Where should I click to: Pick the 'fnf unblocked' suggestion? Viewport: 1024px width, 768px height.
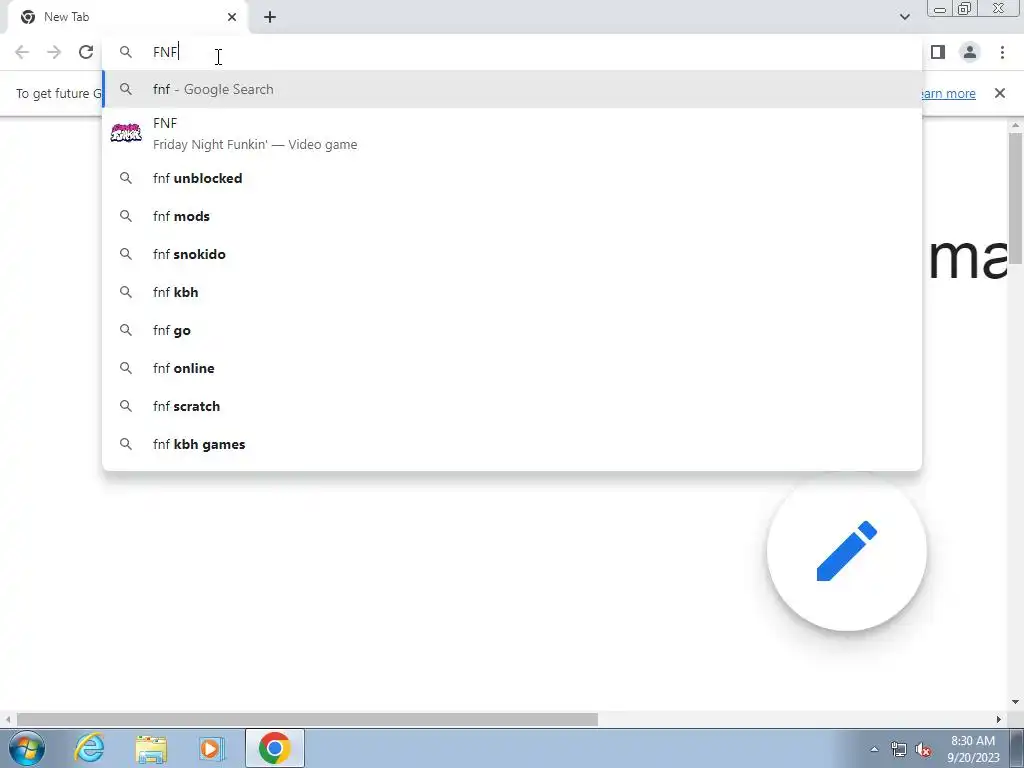pos(512,178)
